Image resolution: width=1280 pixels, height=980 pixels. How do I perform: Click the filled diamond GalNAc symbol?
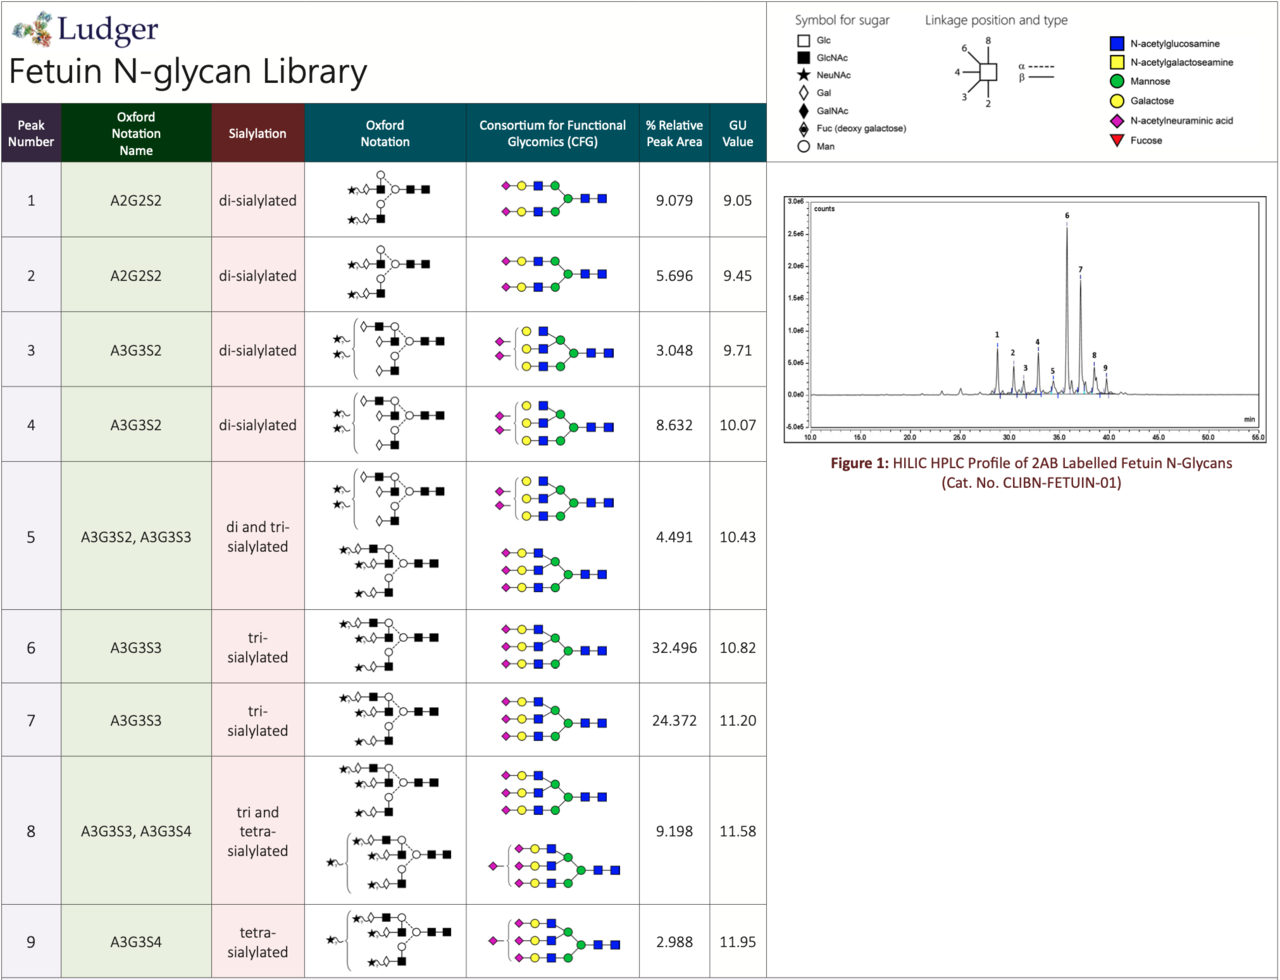click(803, 111)
